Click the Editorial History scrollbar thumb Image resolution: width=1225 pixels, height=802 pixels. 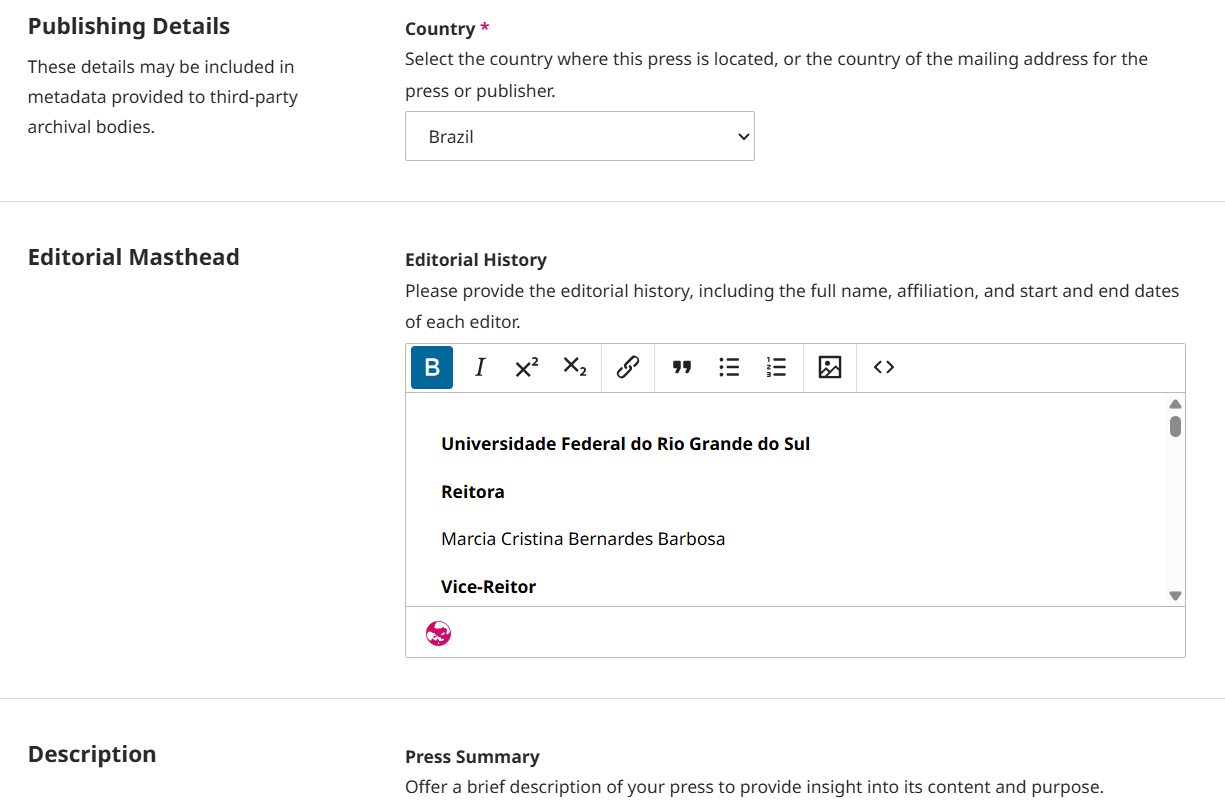tap(1175, 426)
